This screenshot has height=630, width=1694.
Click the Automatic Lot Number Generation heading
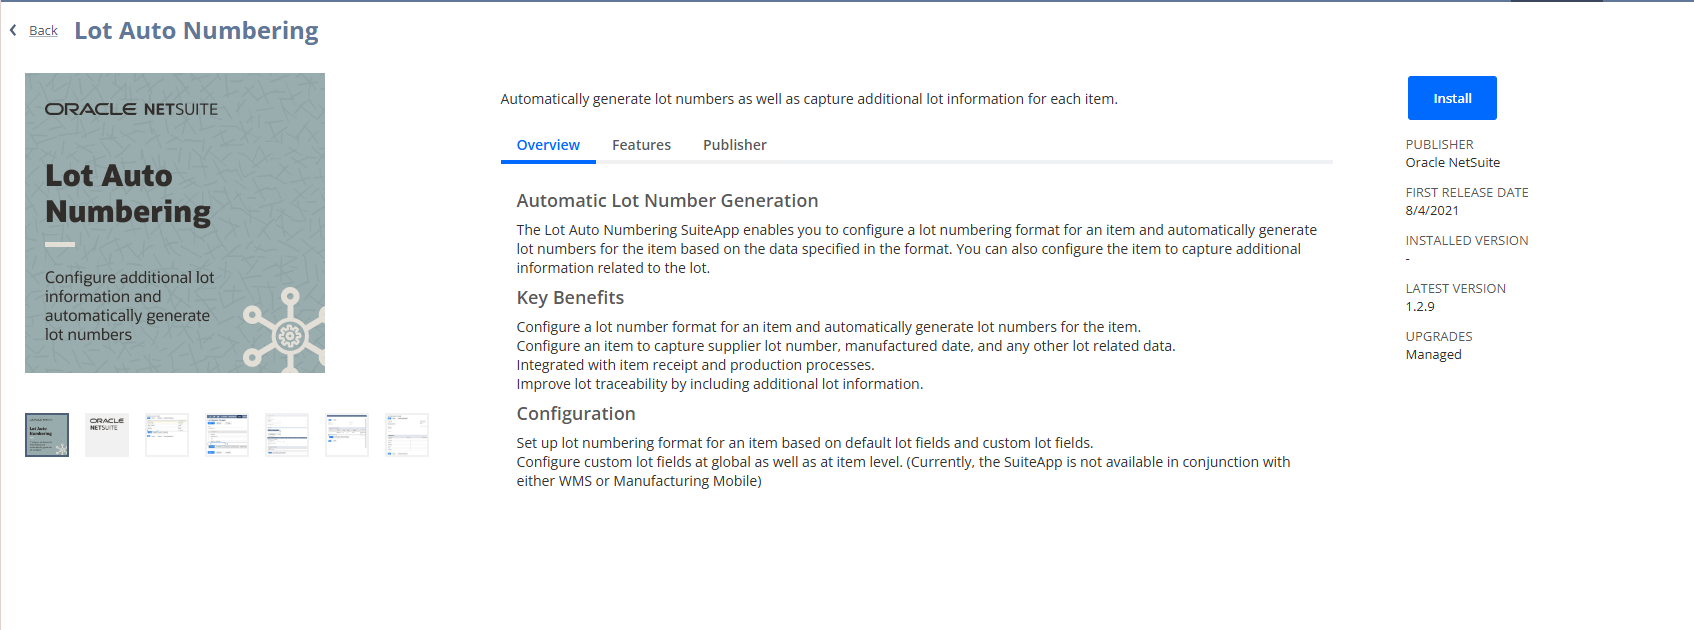click(667, 201)
